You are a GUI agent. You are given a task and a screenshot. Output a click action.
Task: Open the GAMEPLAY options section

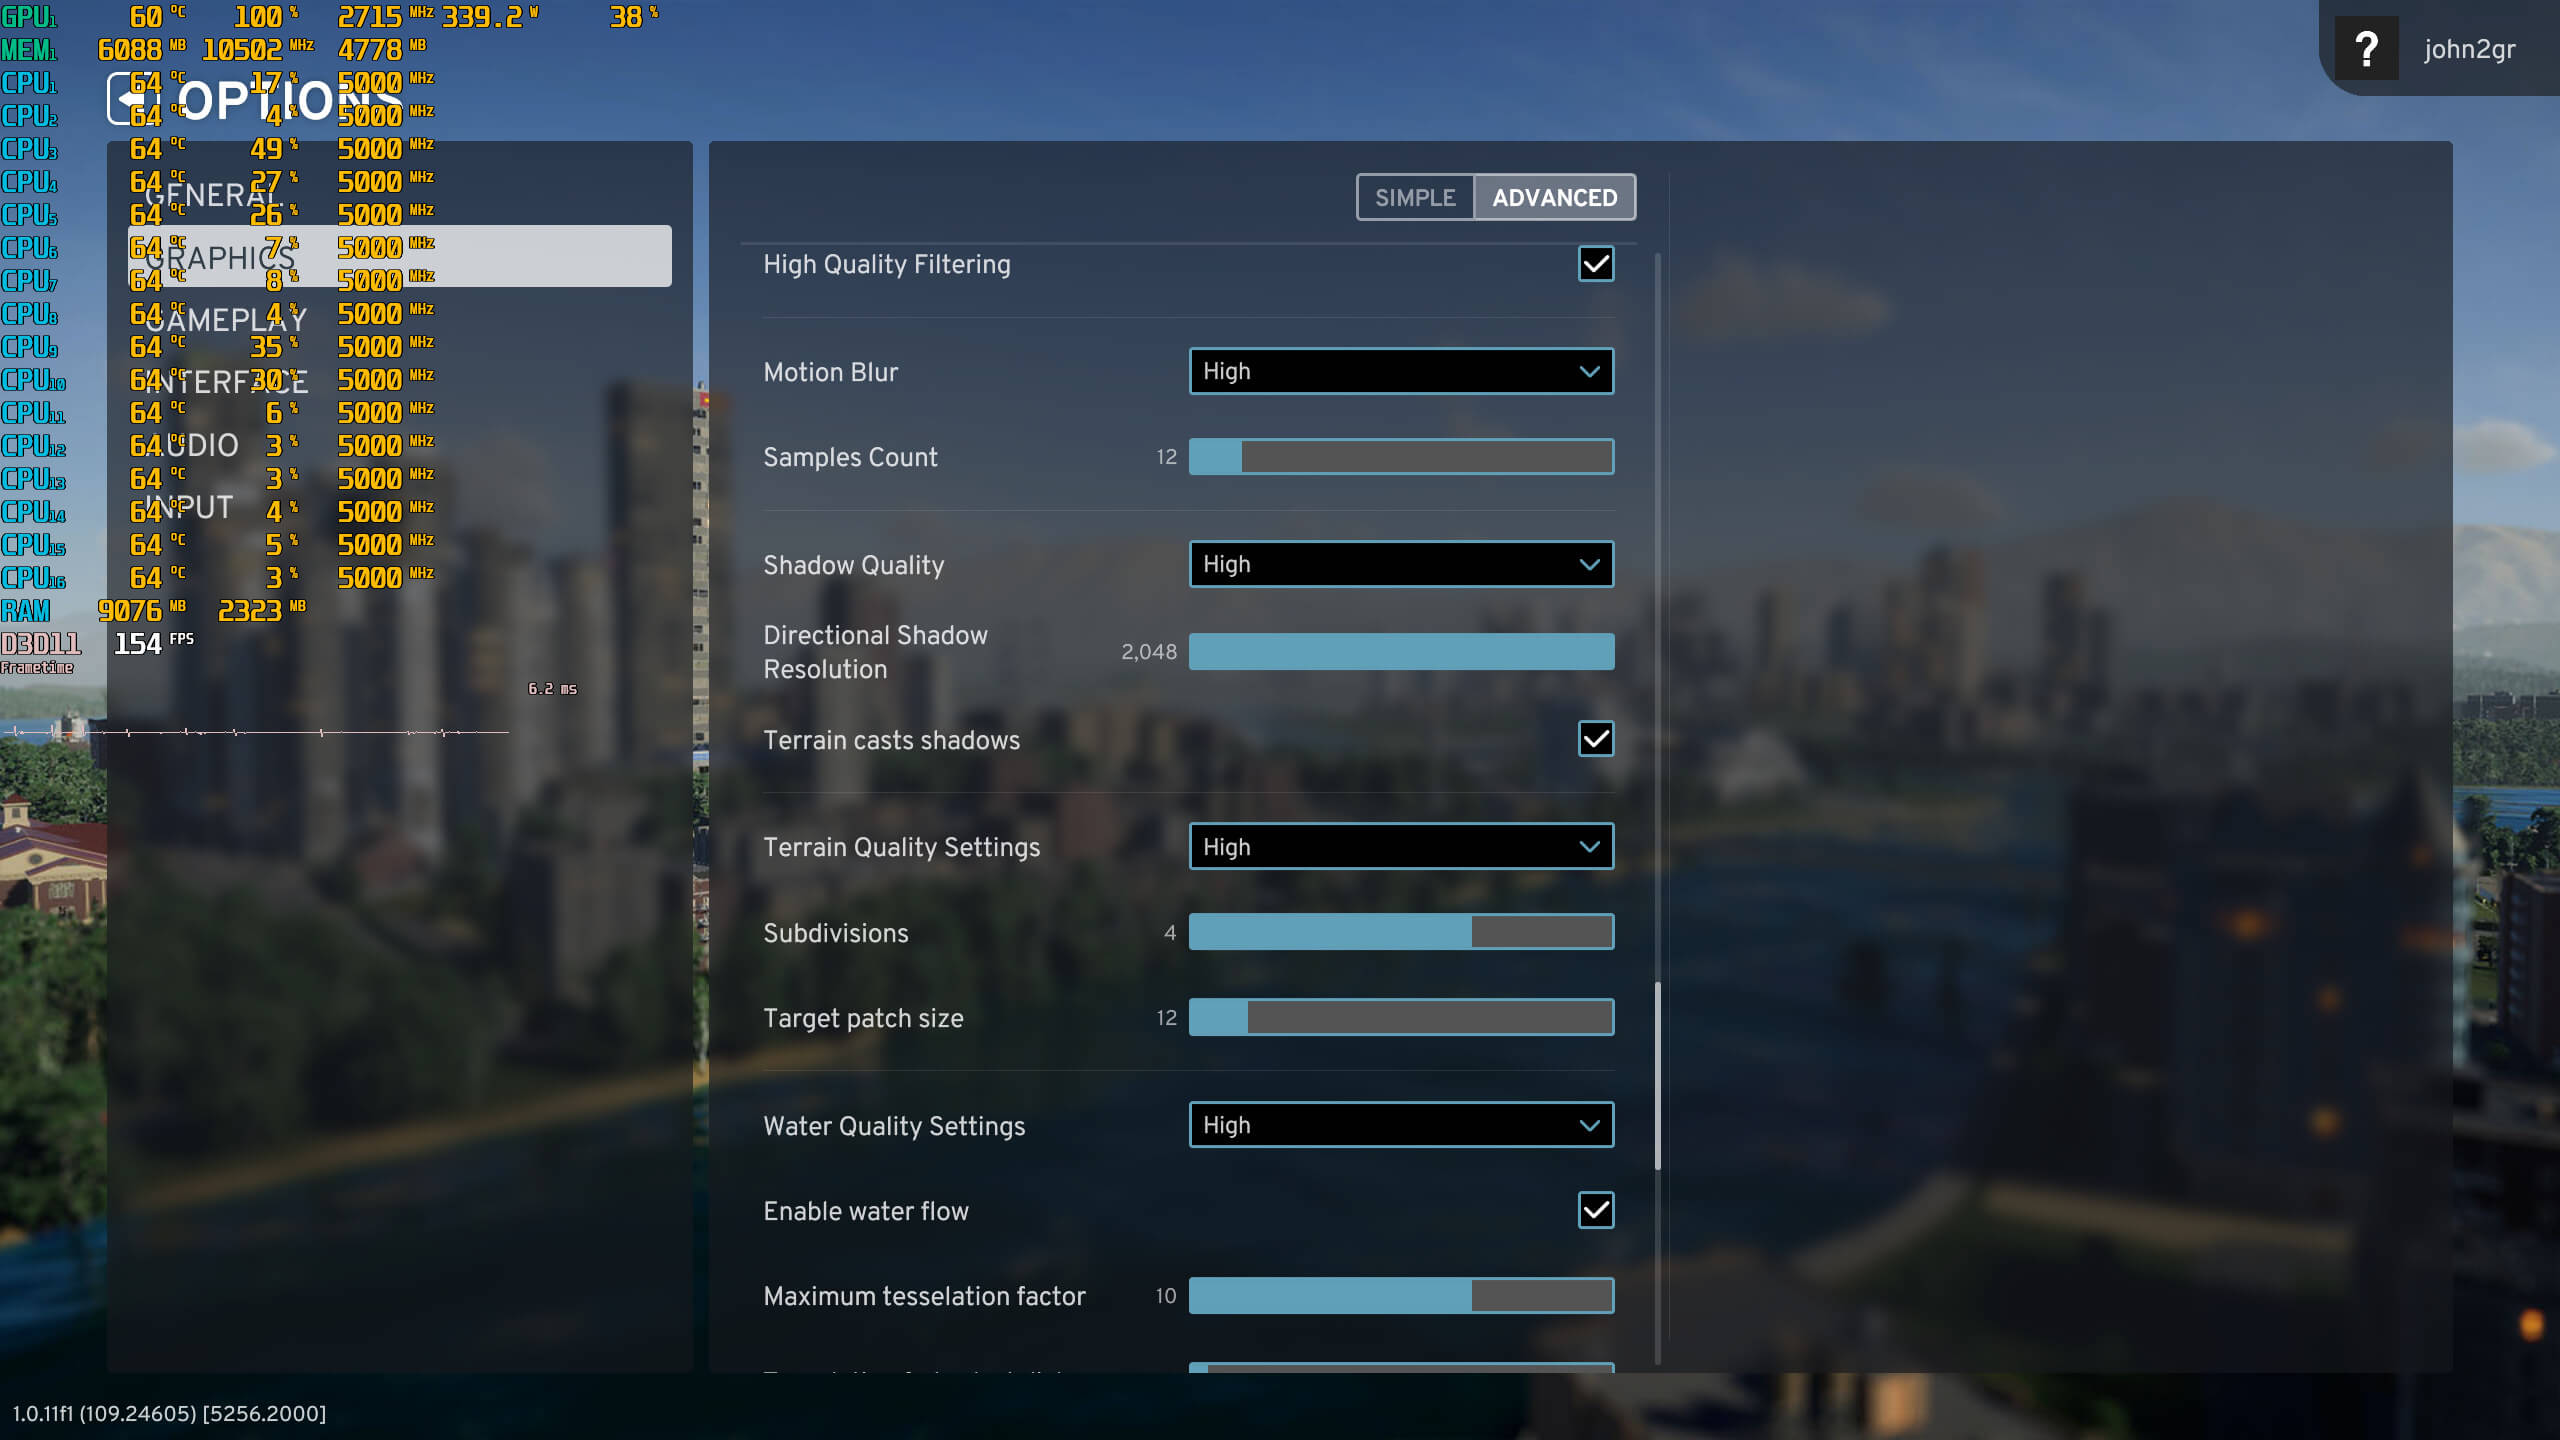[226, 320]
